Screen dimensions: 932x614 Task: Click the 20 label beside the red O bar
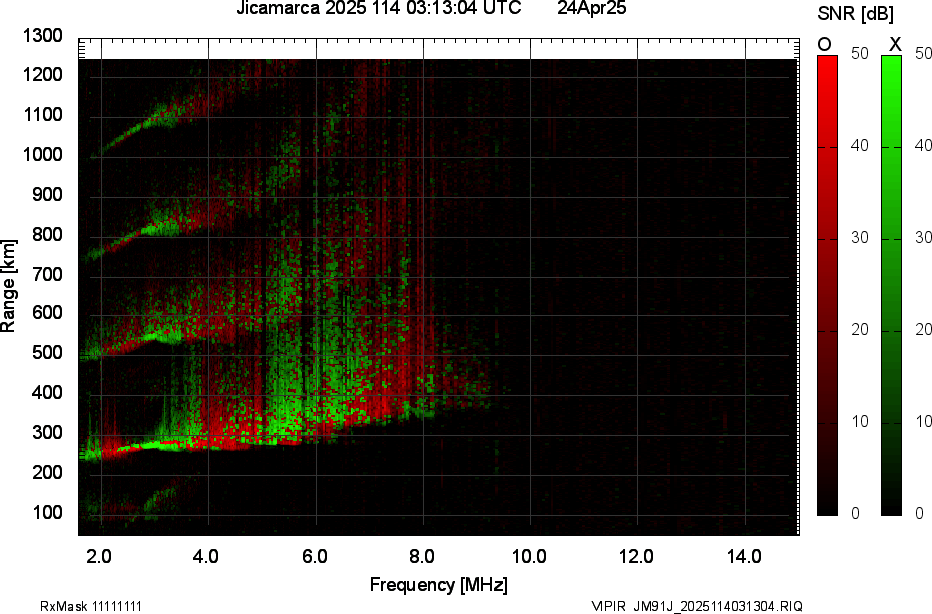click(x=860, y=330)
